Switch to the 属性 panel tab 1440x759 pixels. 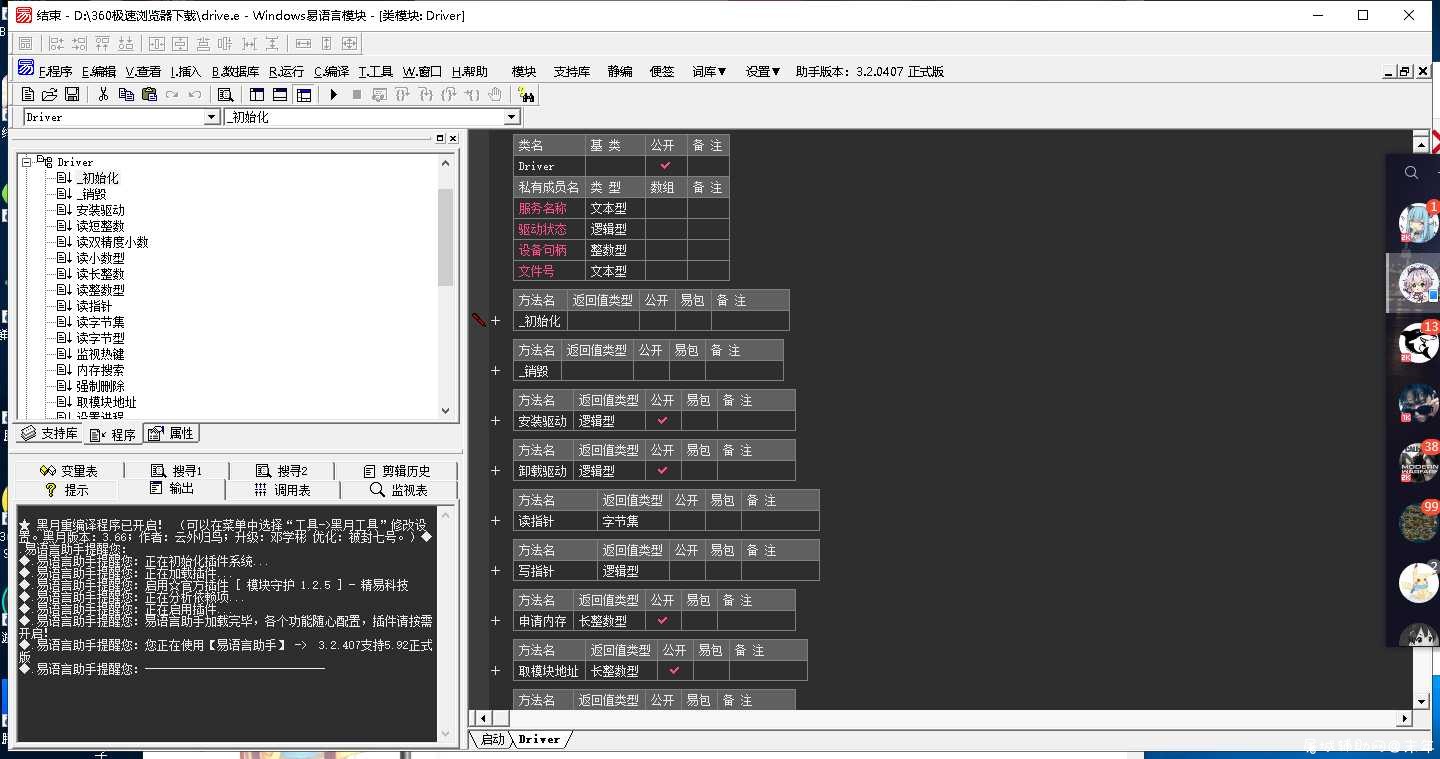click(172, 434)
